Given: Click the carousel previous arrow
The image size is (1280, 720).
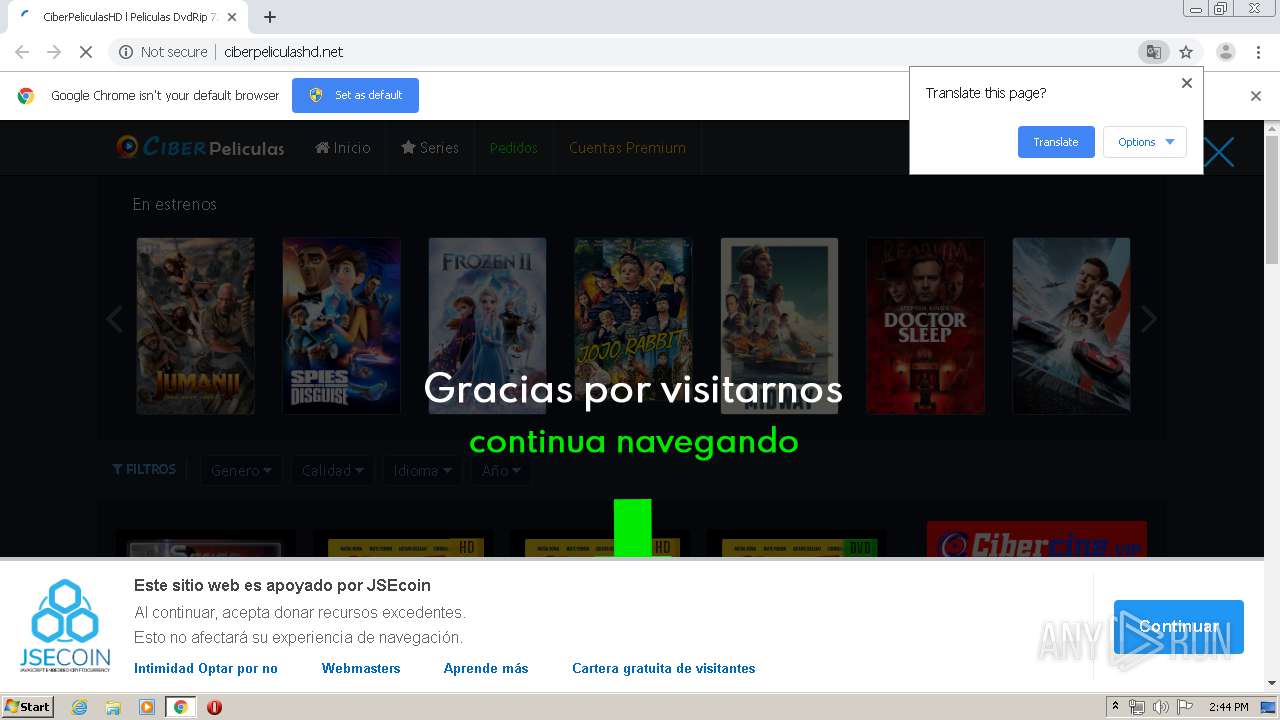Looking at the screenshot, I should coord(114,319).
